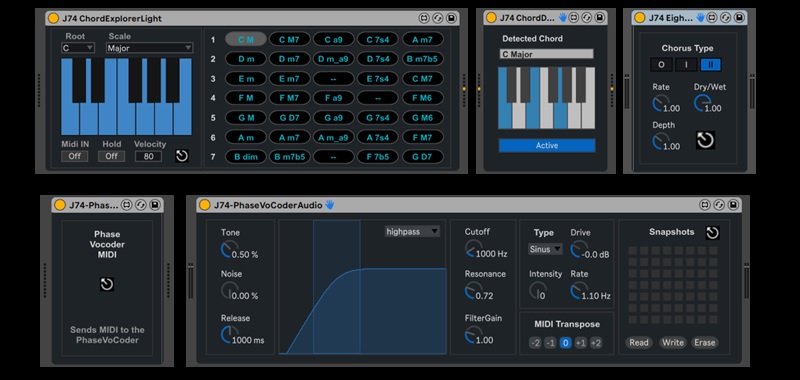Click the Write snapshot button
Image resolution: width=800 pixels, height=380 pixels.
click(672, 342)
